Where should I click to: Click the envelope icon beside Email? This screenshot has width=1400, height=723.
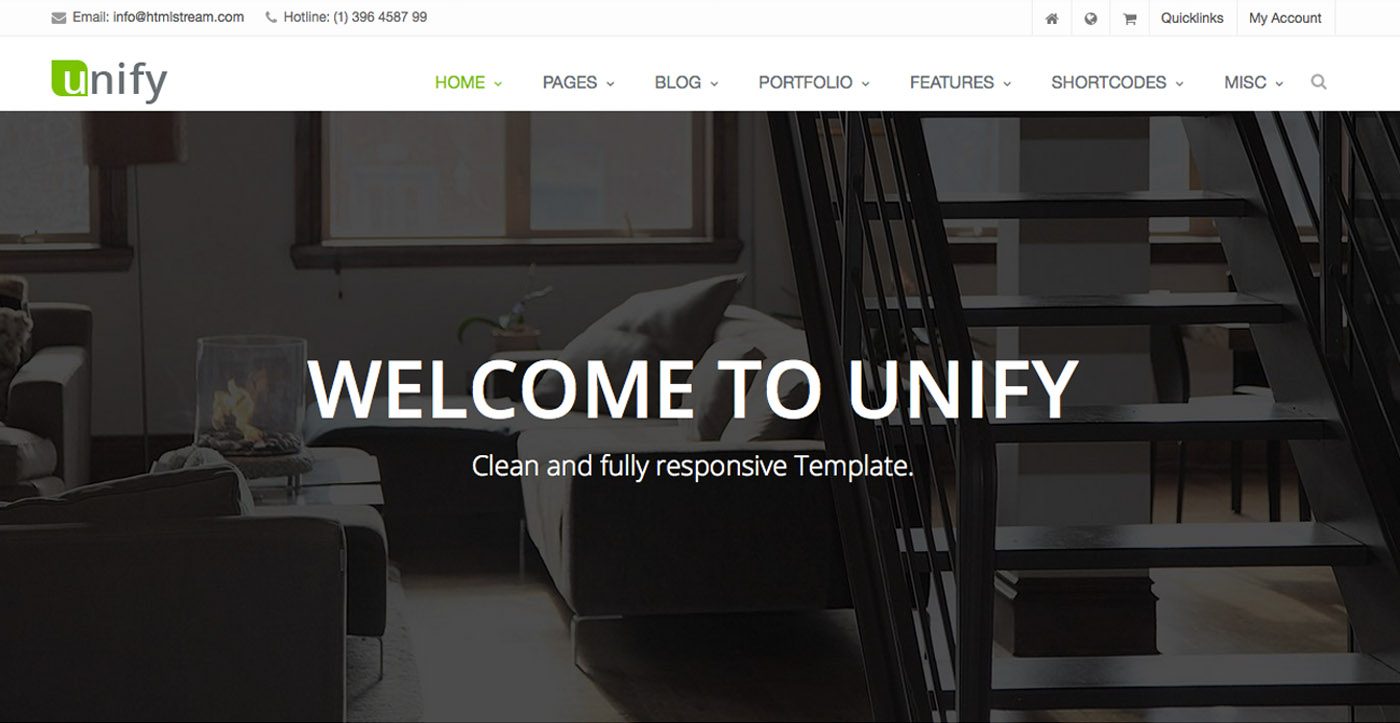[x=59, y=17]
